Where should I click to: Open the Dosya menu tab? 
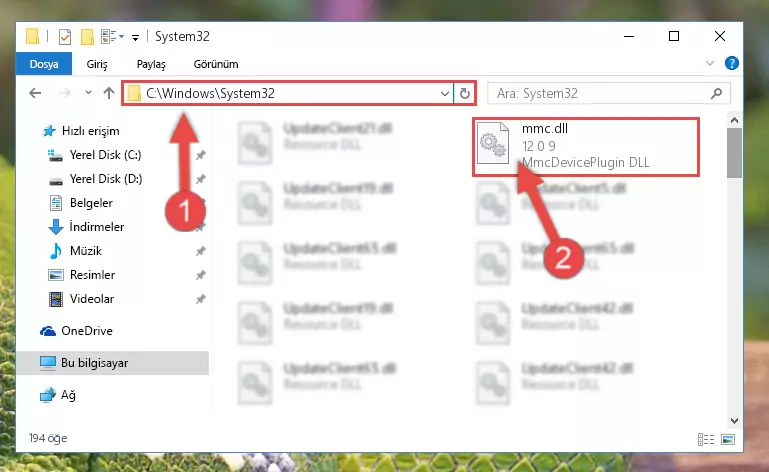[44, 64]
